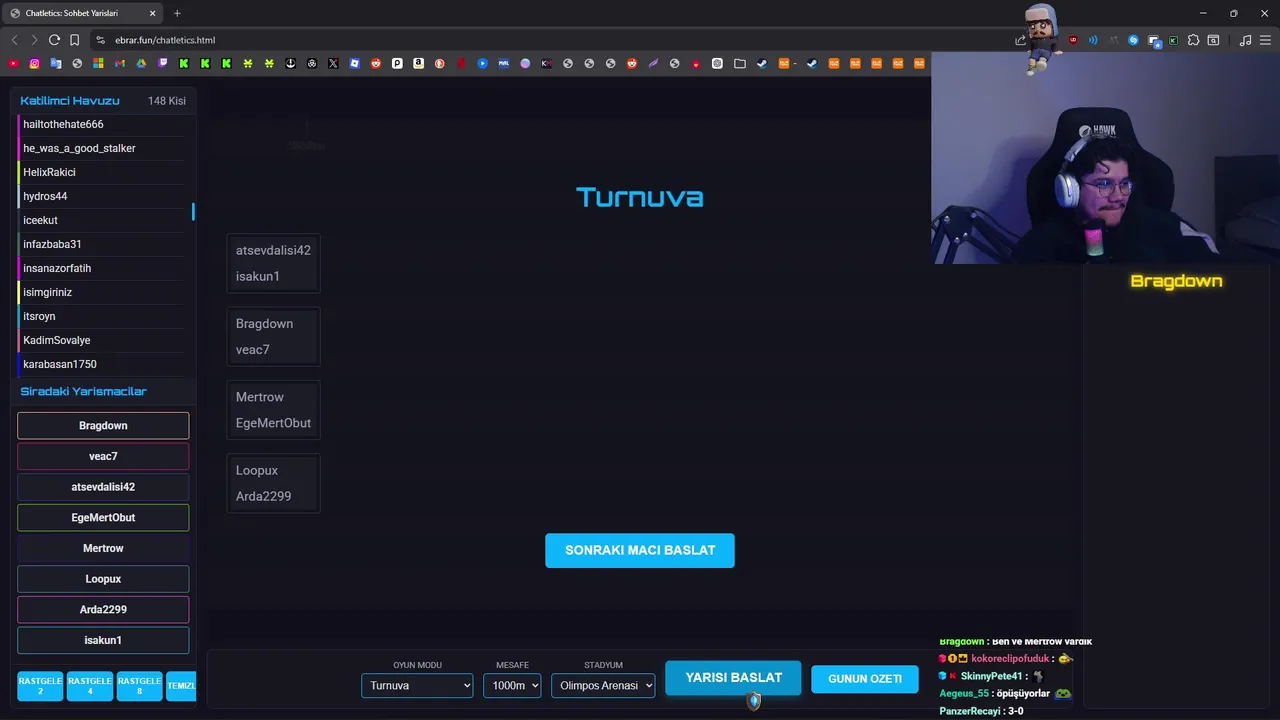Pick participant hailtothehate666 from the pool
Image resolution: width=1280 pixels, height=720 pixels.
[103, 124]
